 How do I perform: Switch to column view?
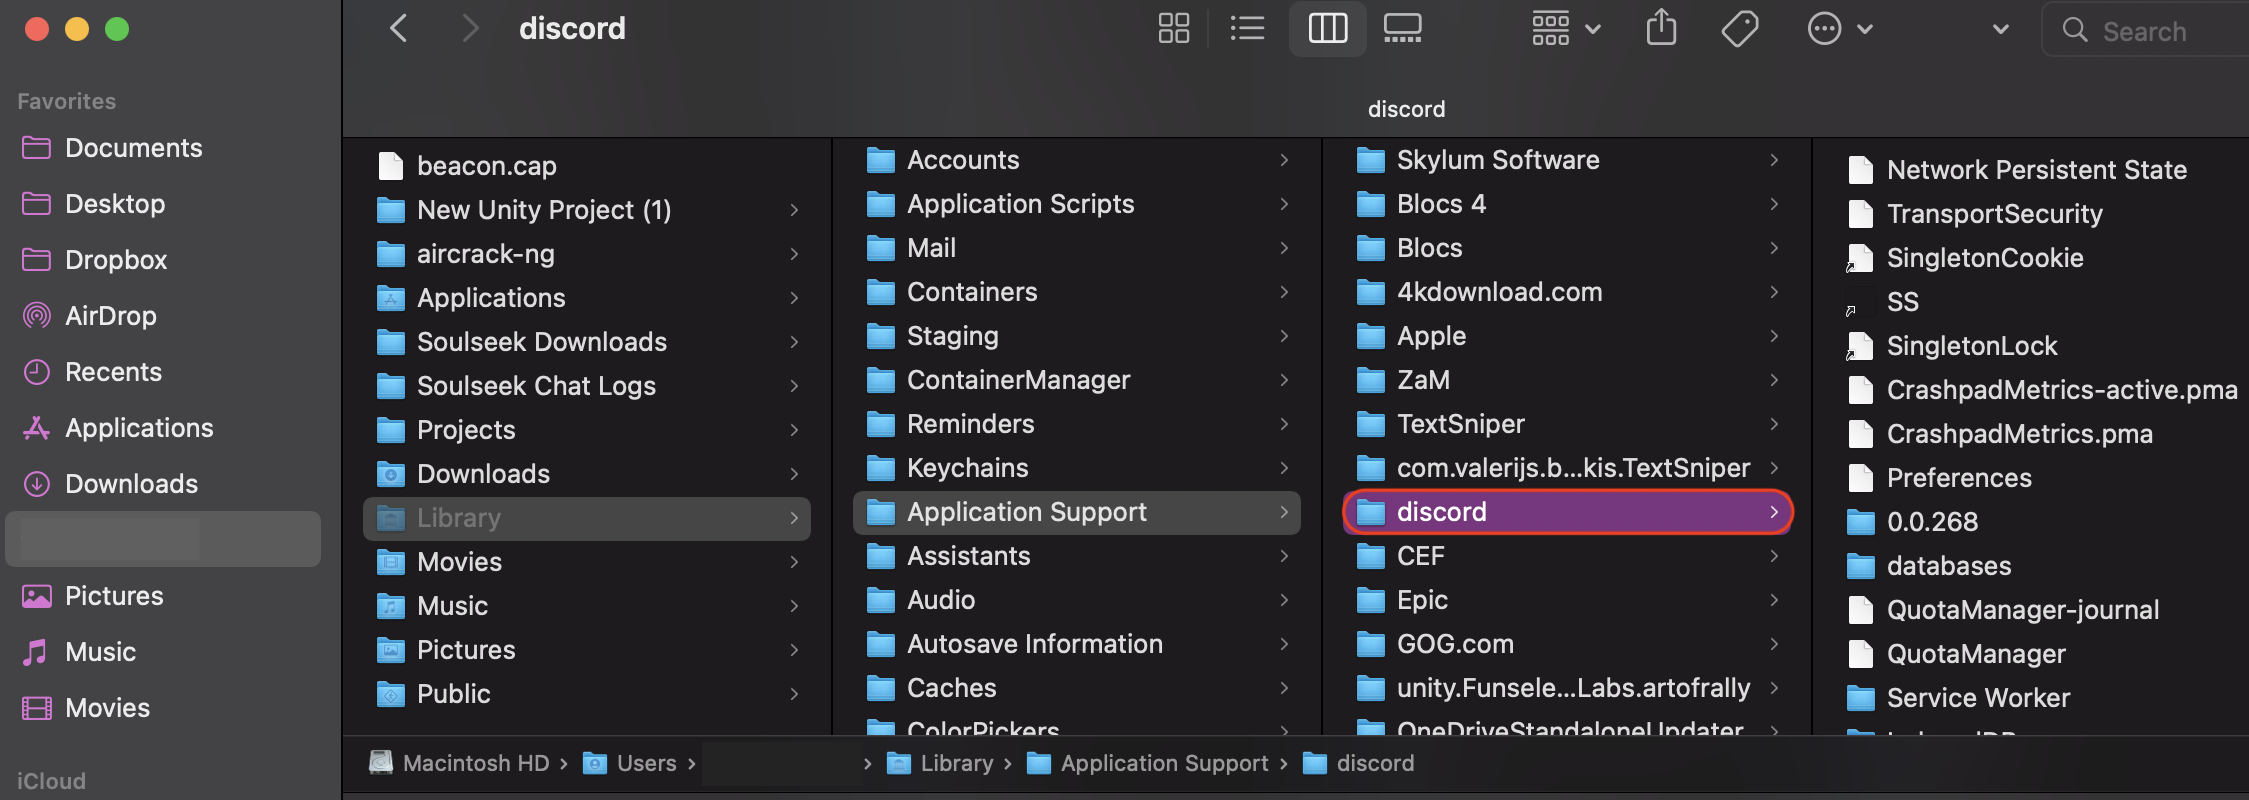pyautogui.click(x=1328, y=29)
